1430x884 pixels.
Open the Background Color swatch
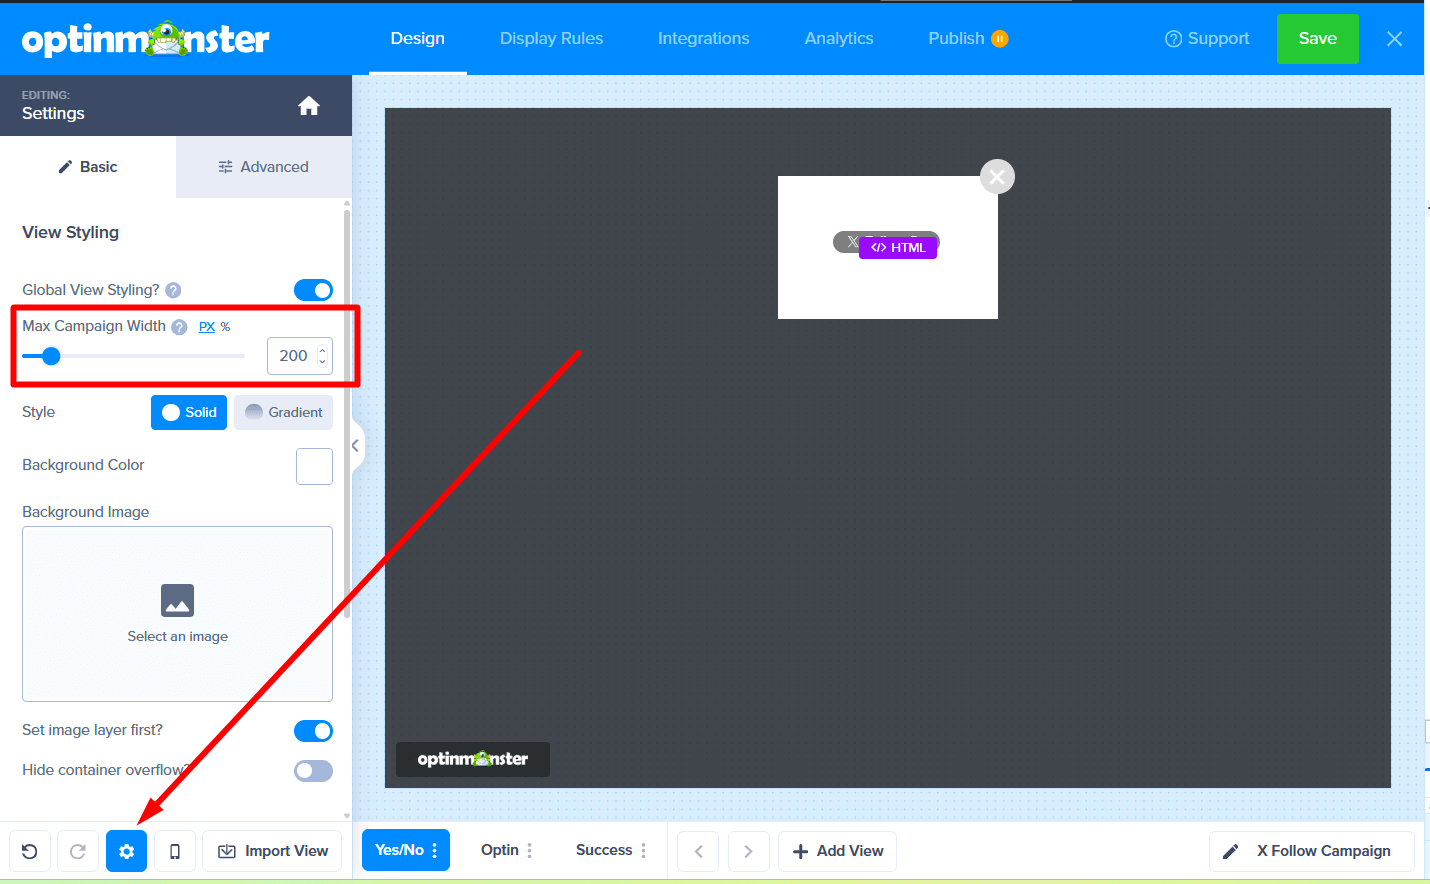coord(314,467)
